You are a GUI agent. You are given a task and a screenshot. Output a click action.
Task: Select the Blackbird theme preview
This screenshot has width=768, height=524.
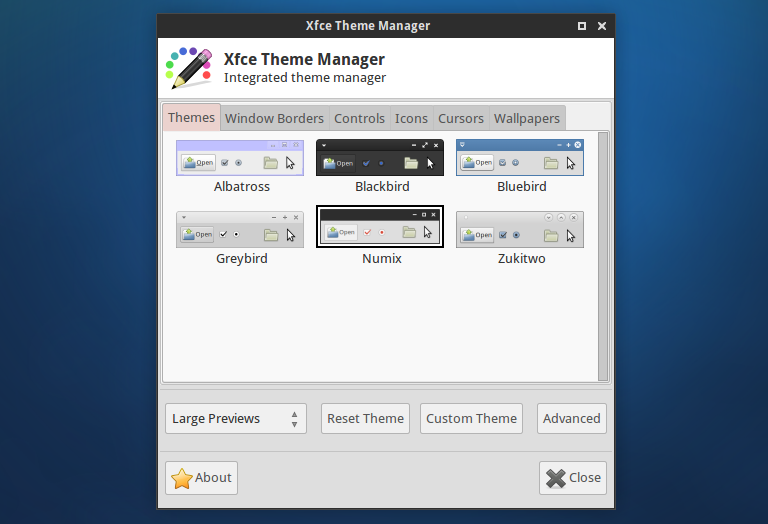click(380, 158)
